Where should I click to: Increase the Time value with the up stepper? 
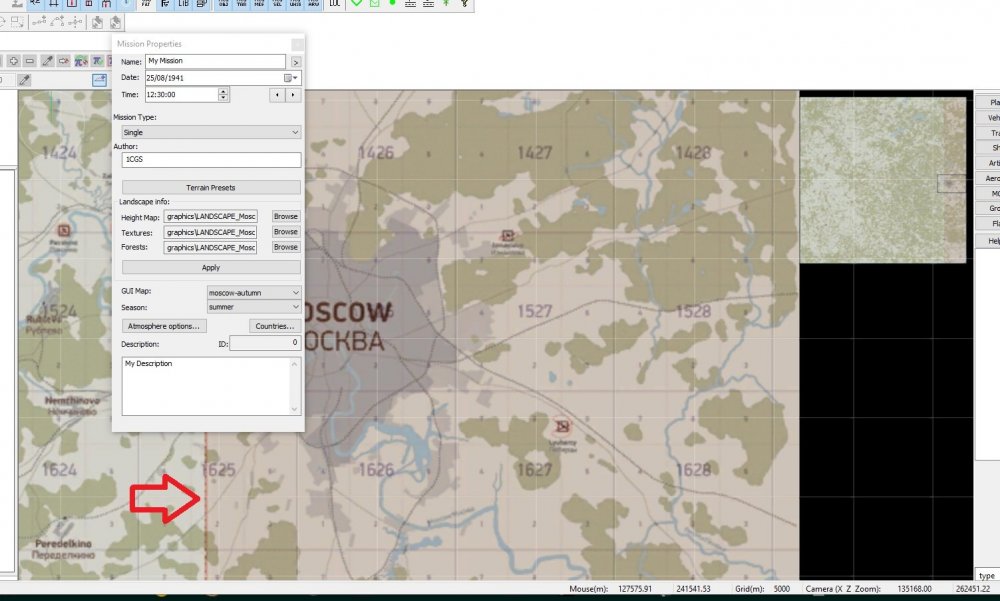[x=225, y=90]
